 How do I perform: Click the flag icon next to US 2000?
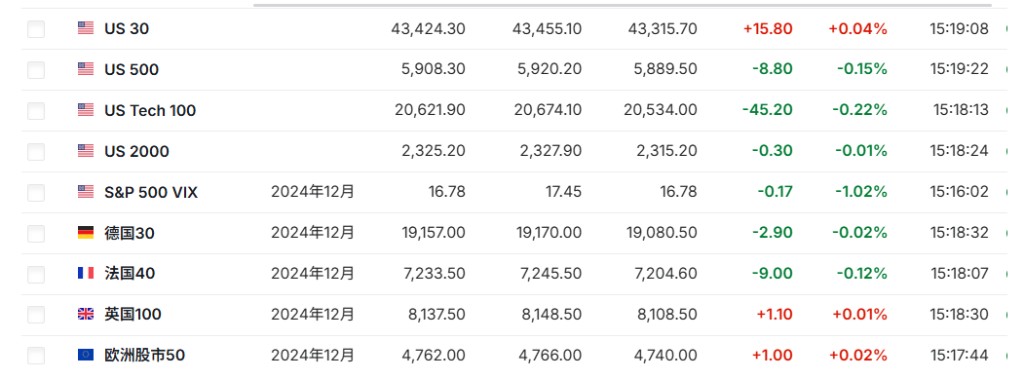click(86, 151)
